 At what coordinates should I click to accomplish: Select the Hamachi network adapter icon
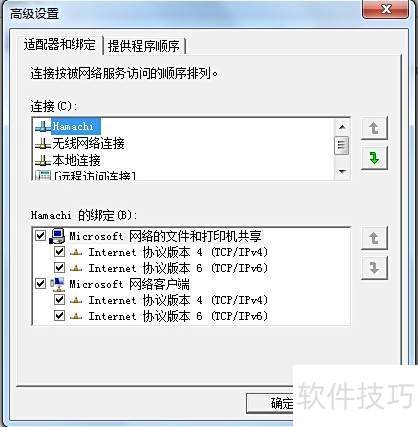point(43,127)
